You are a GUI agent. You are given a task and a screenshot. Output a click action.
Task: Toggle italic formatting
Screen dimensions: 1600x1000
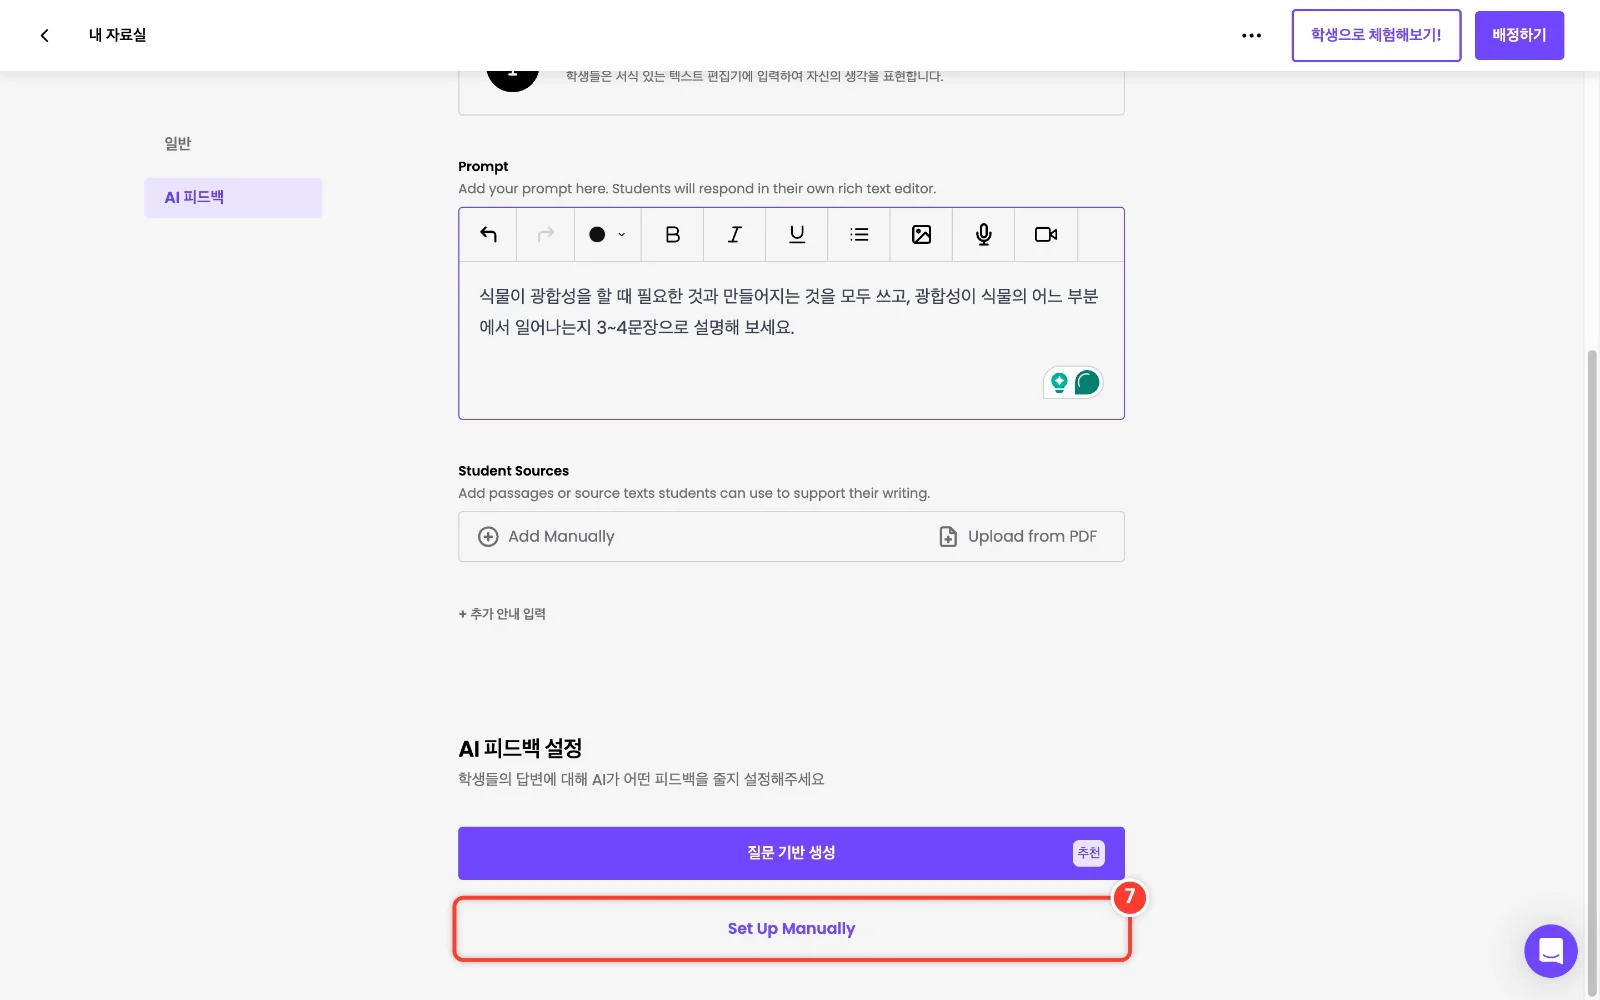point(735,234)
